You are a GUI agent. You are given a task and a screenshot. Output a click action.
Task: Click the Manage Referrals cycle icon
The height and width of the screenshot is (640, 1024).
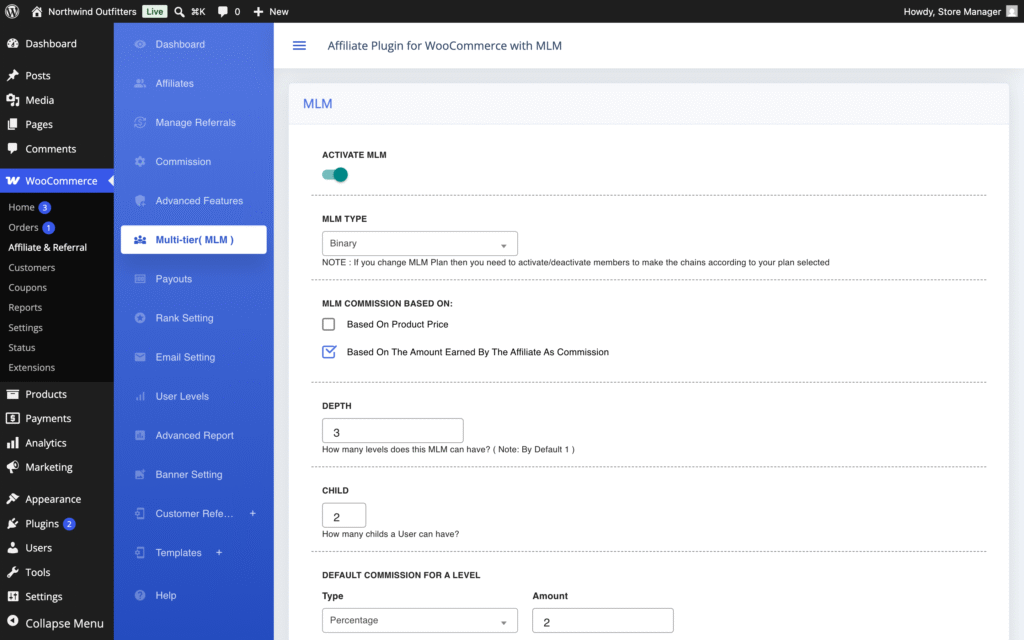(x=140, y=123)
